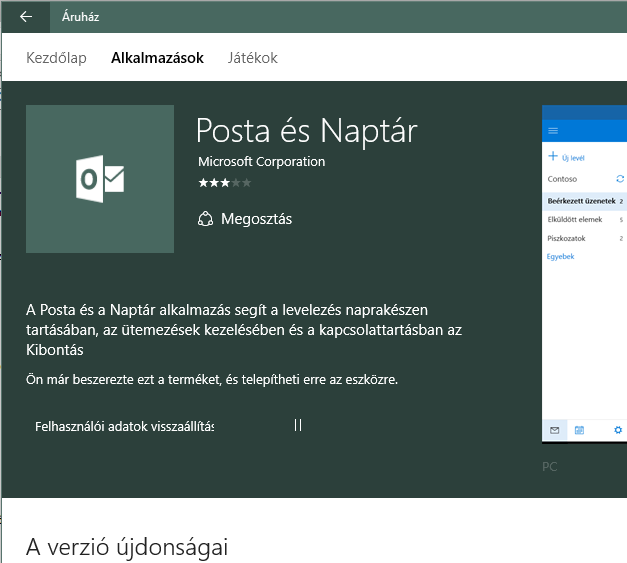The height and width of the screenshot is (563, 627).
Task: Click the "Ön már beszerezte" notice text
Action: pyautogui.click(x=212, y=379)
